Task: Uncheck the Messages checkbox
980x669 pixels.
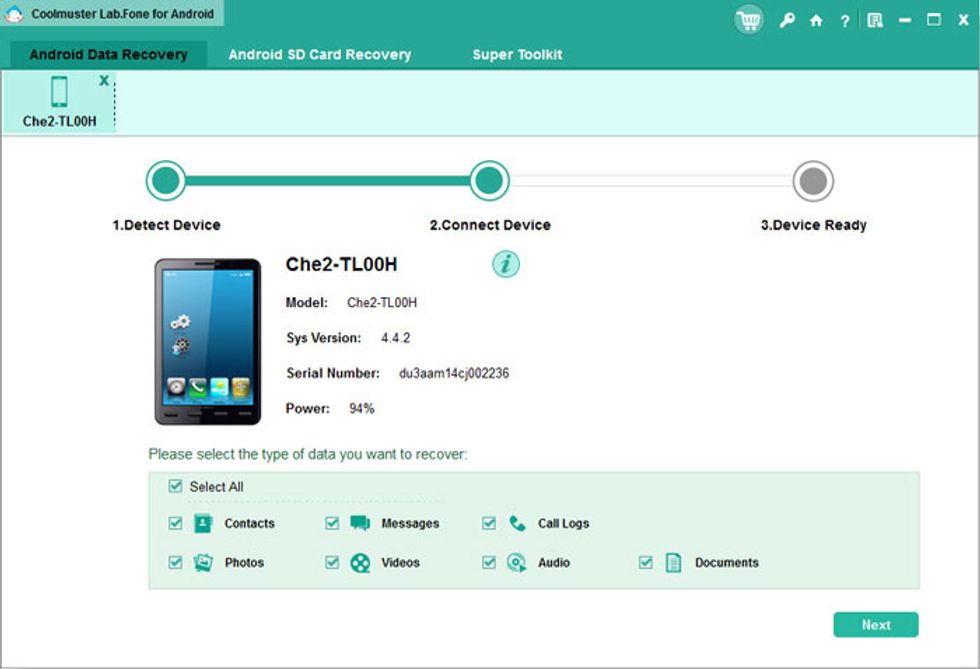Action: (x=332, y=523)
